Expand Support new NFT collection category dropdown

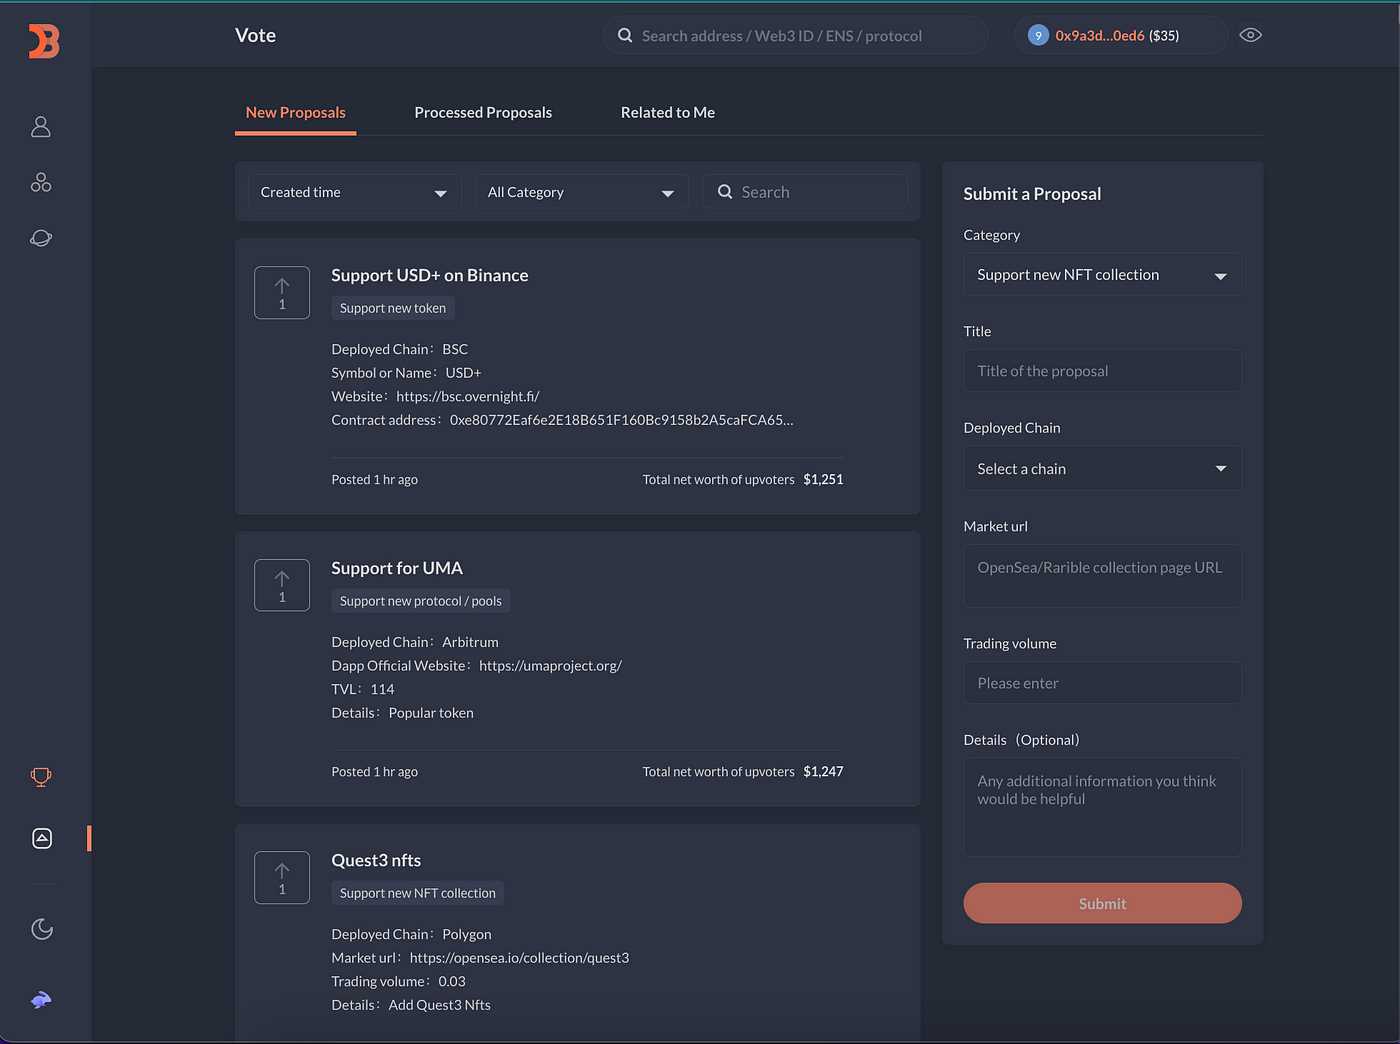[1102, 275]
